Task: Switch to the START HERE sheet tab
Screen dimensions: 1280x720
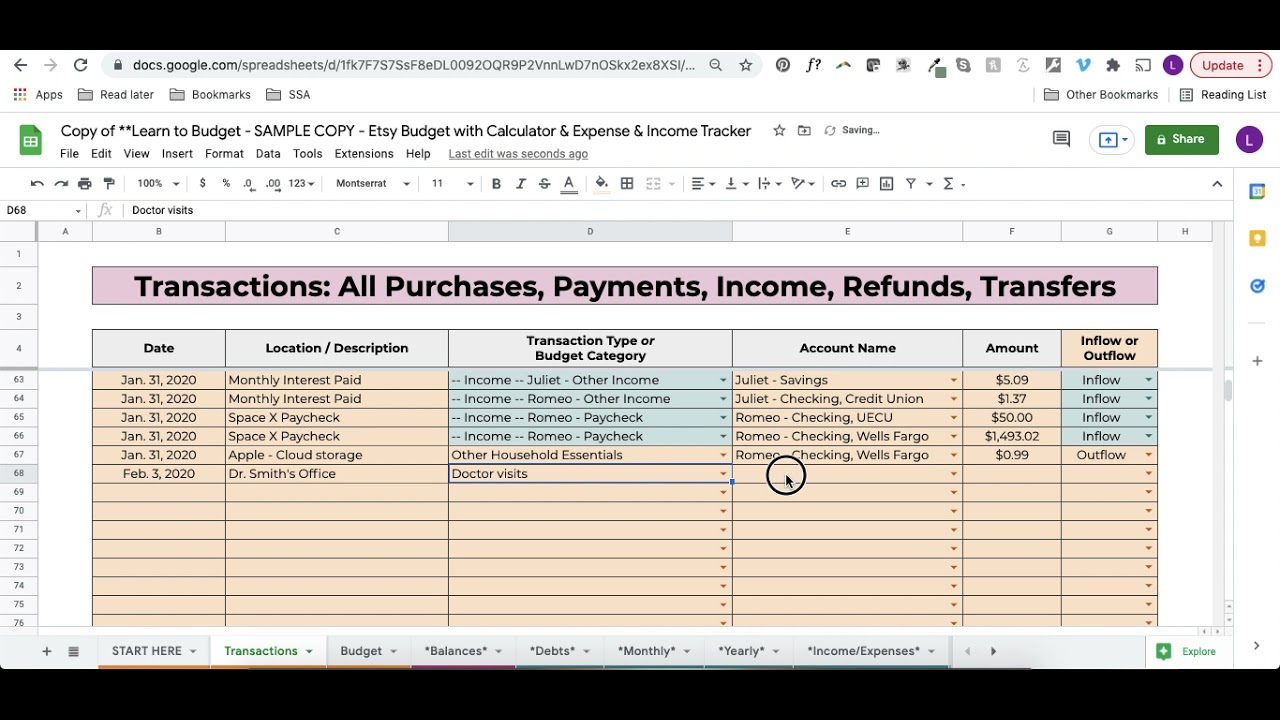Action: pyautogui.click(x=147, y=651)
